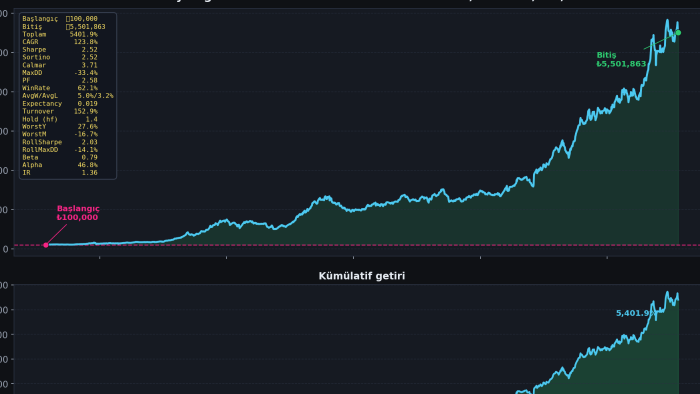Click the 'Toplam 5401.9%' stats row
700x394 pixels.
[60, 34]
